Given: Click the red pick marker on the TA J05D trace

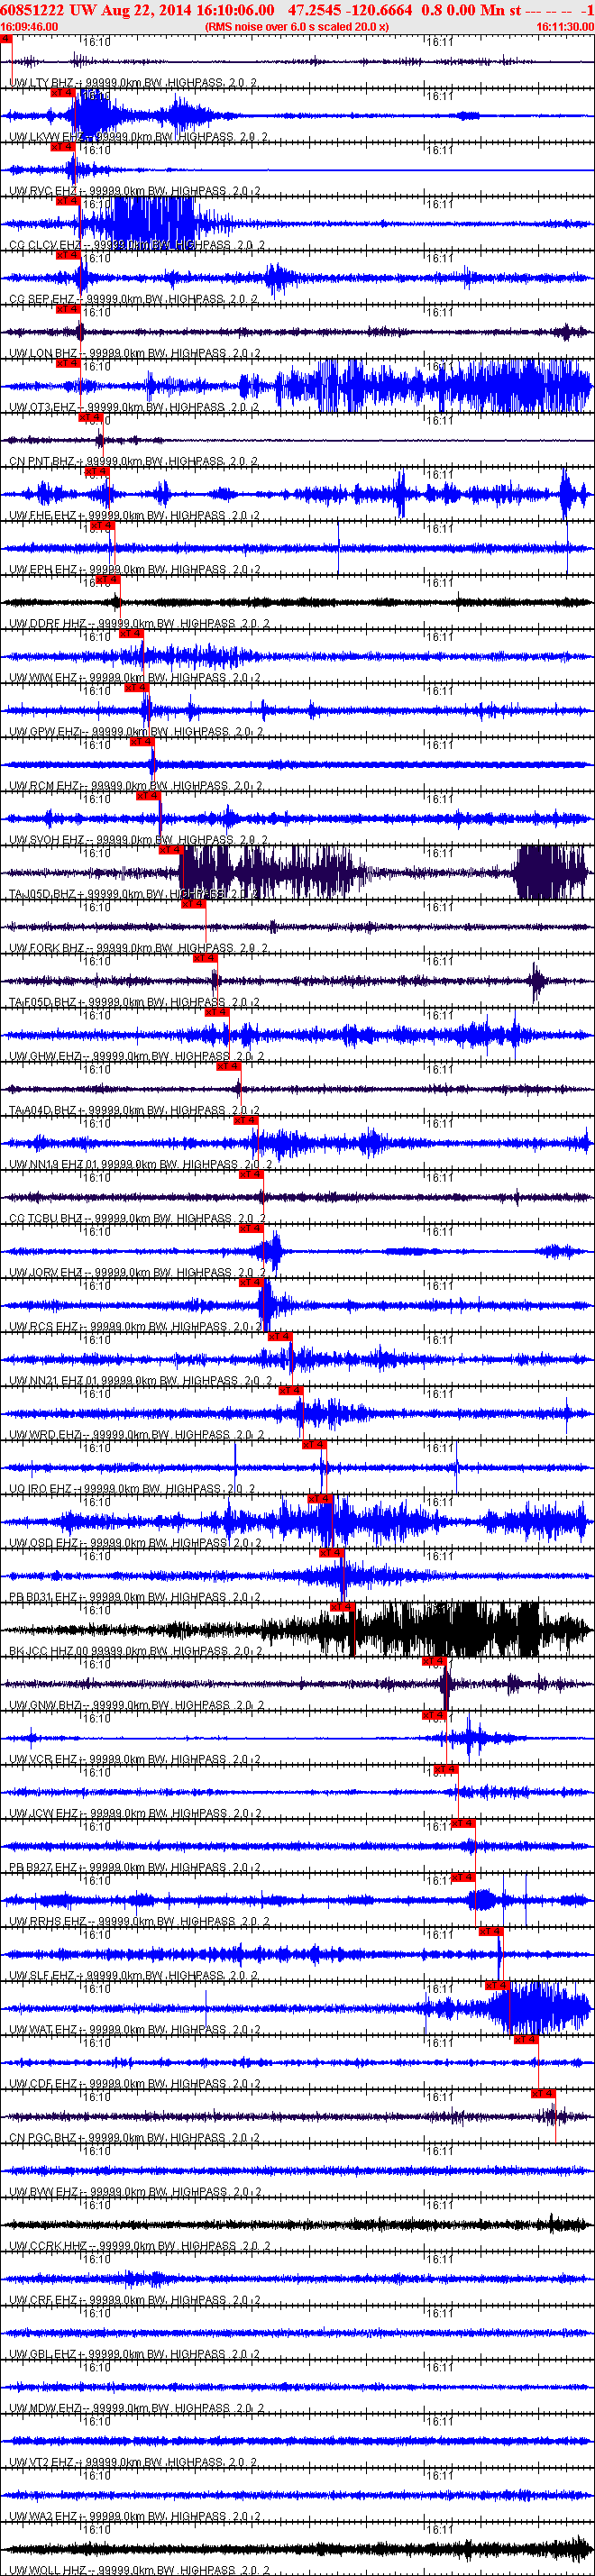Looking at the screenshot, I should pyautogui.click(x=171, y=850).
